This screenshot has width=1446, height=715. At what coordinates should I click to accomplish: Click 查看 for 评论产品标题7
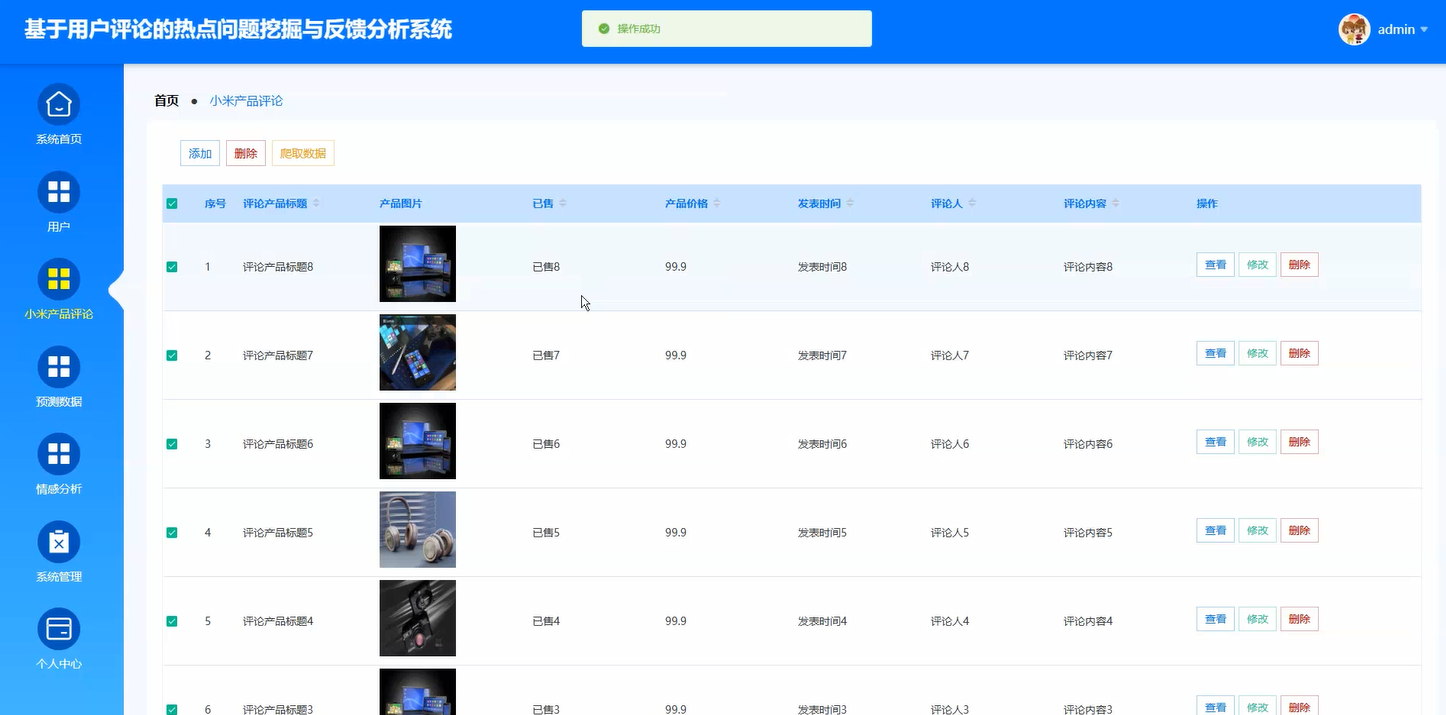[x=1216, y=353]
